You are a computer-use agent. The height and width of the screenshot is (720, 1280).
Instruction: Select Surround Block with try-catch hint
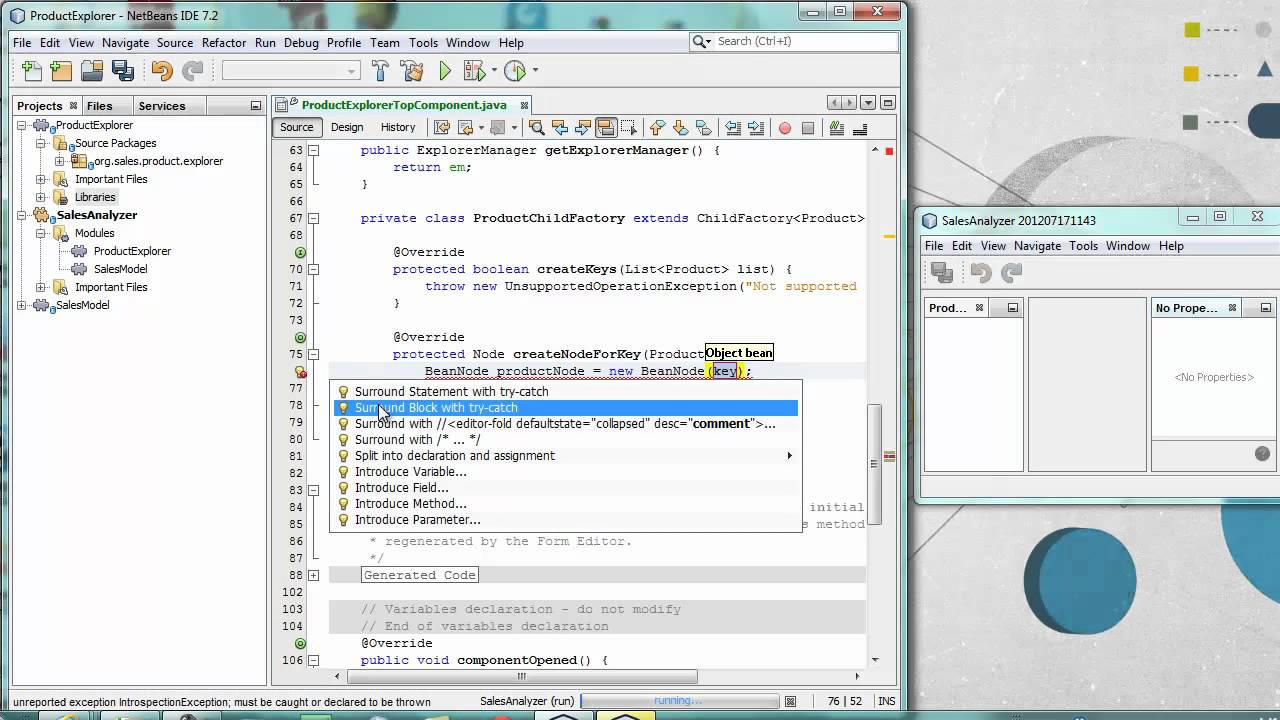pos(565,408)
